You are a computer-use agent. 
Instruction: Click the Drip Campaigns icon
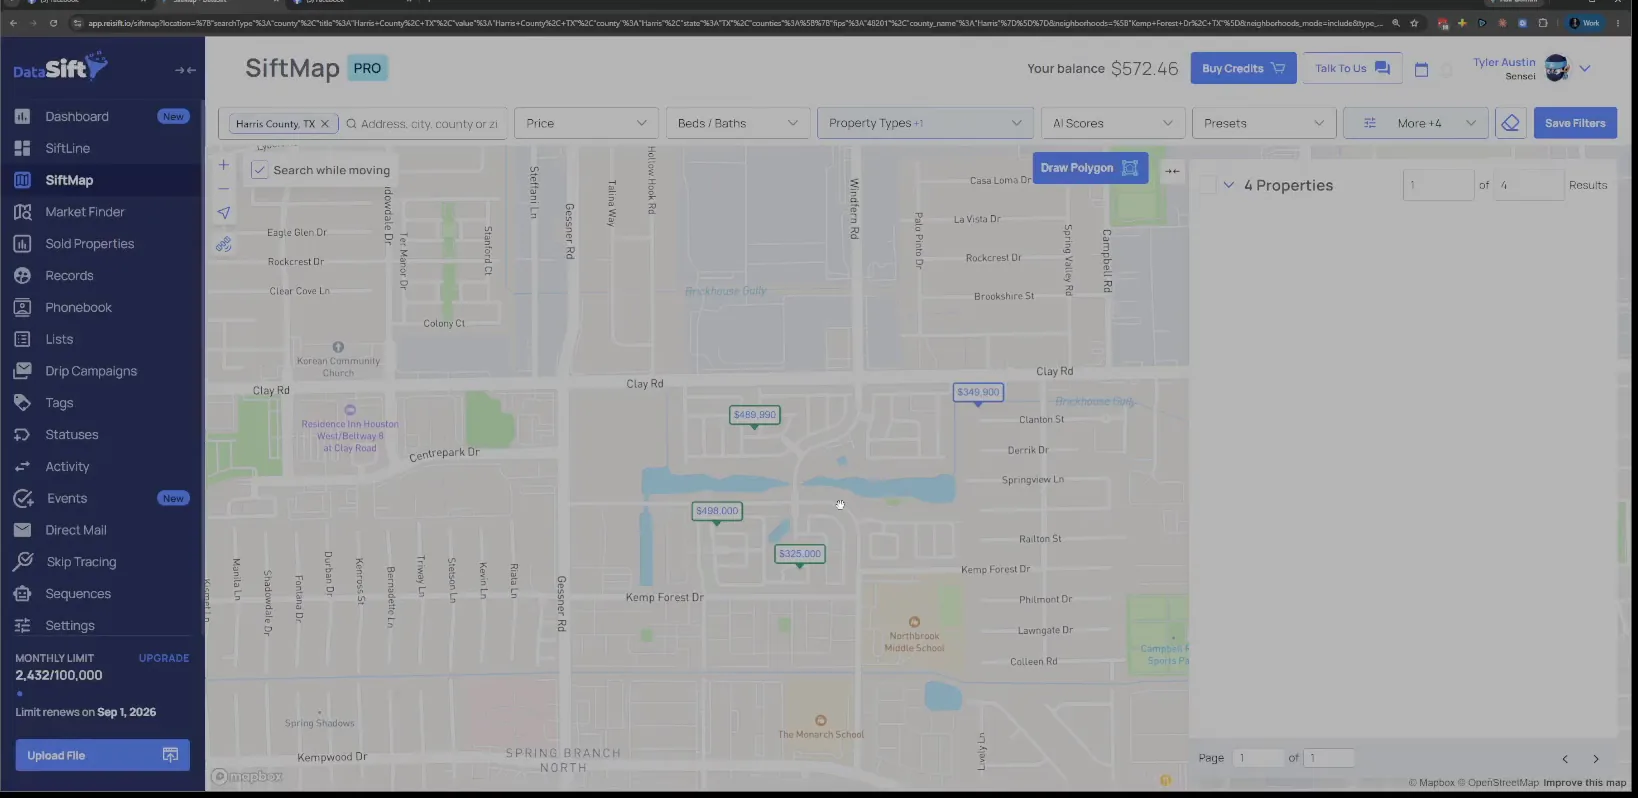[22, 371]
